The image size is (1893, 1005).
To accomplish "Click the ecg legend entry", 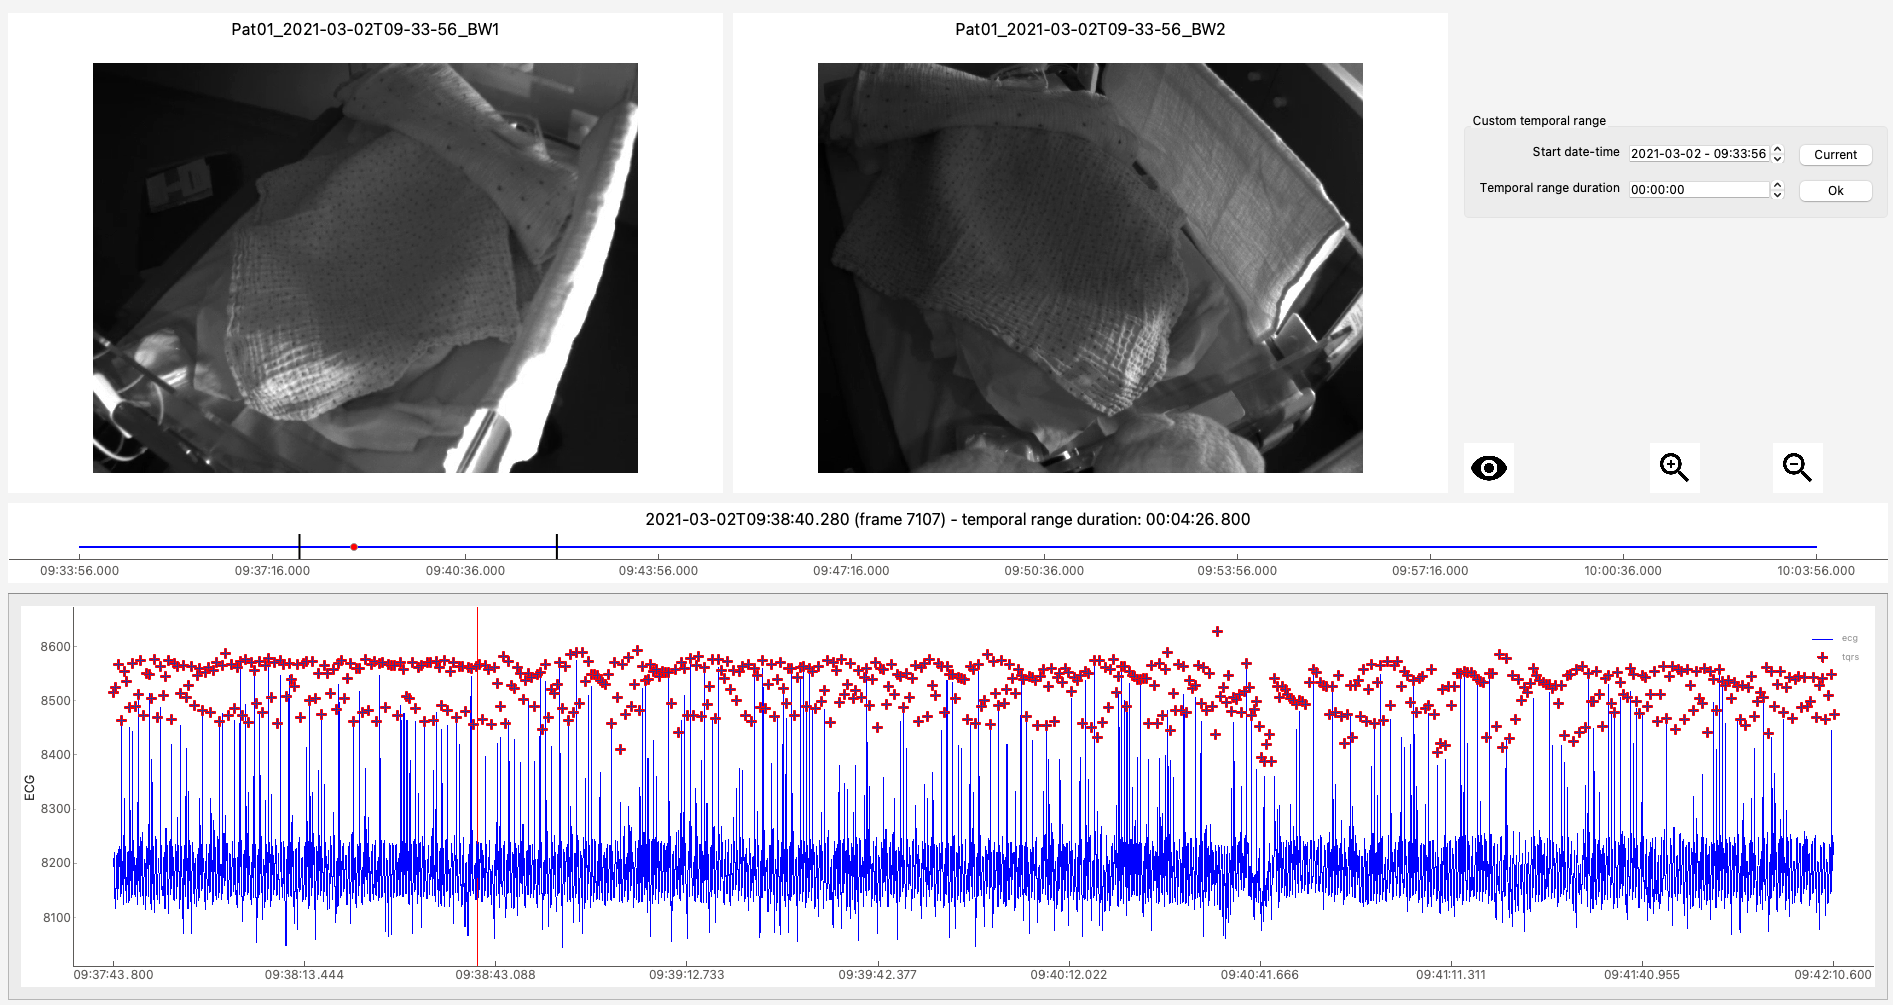I will [1835, 638].
